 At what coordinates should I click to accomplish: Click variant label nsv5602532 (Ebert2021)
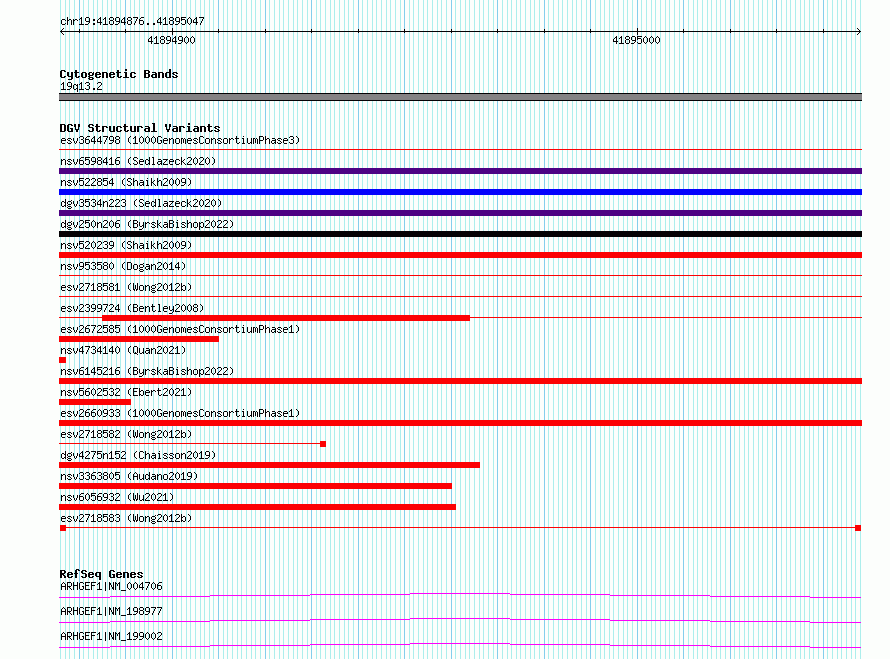[126, 392]
